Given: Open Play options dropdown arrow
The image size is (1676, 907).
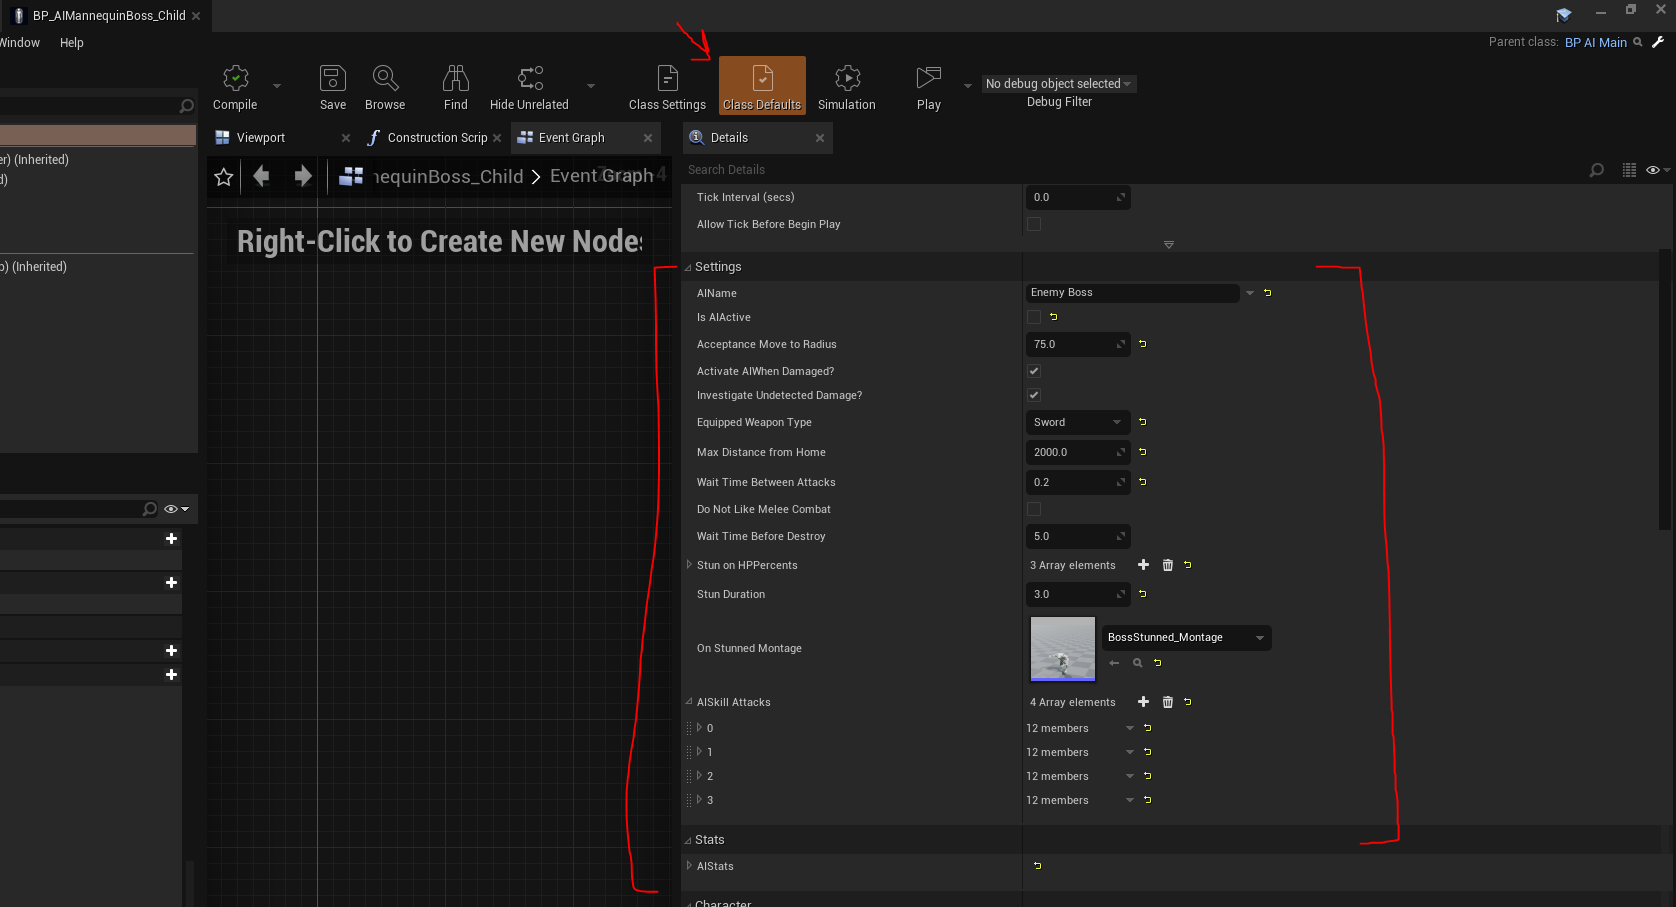Looking at the screenshot, I should tap(967, 86).
